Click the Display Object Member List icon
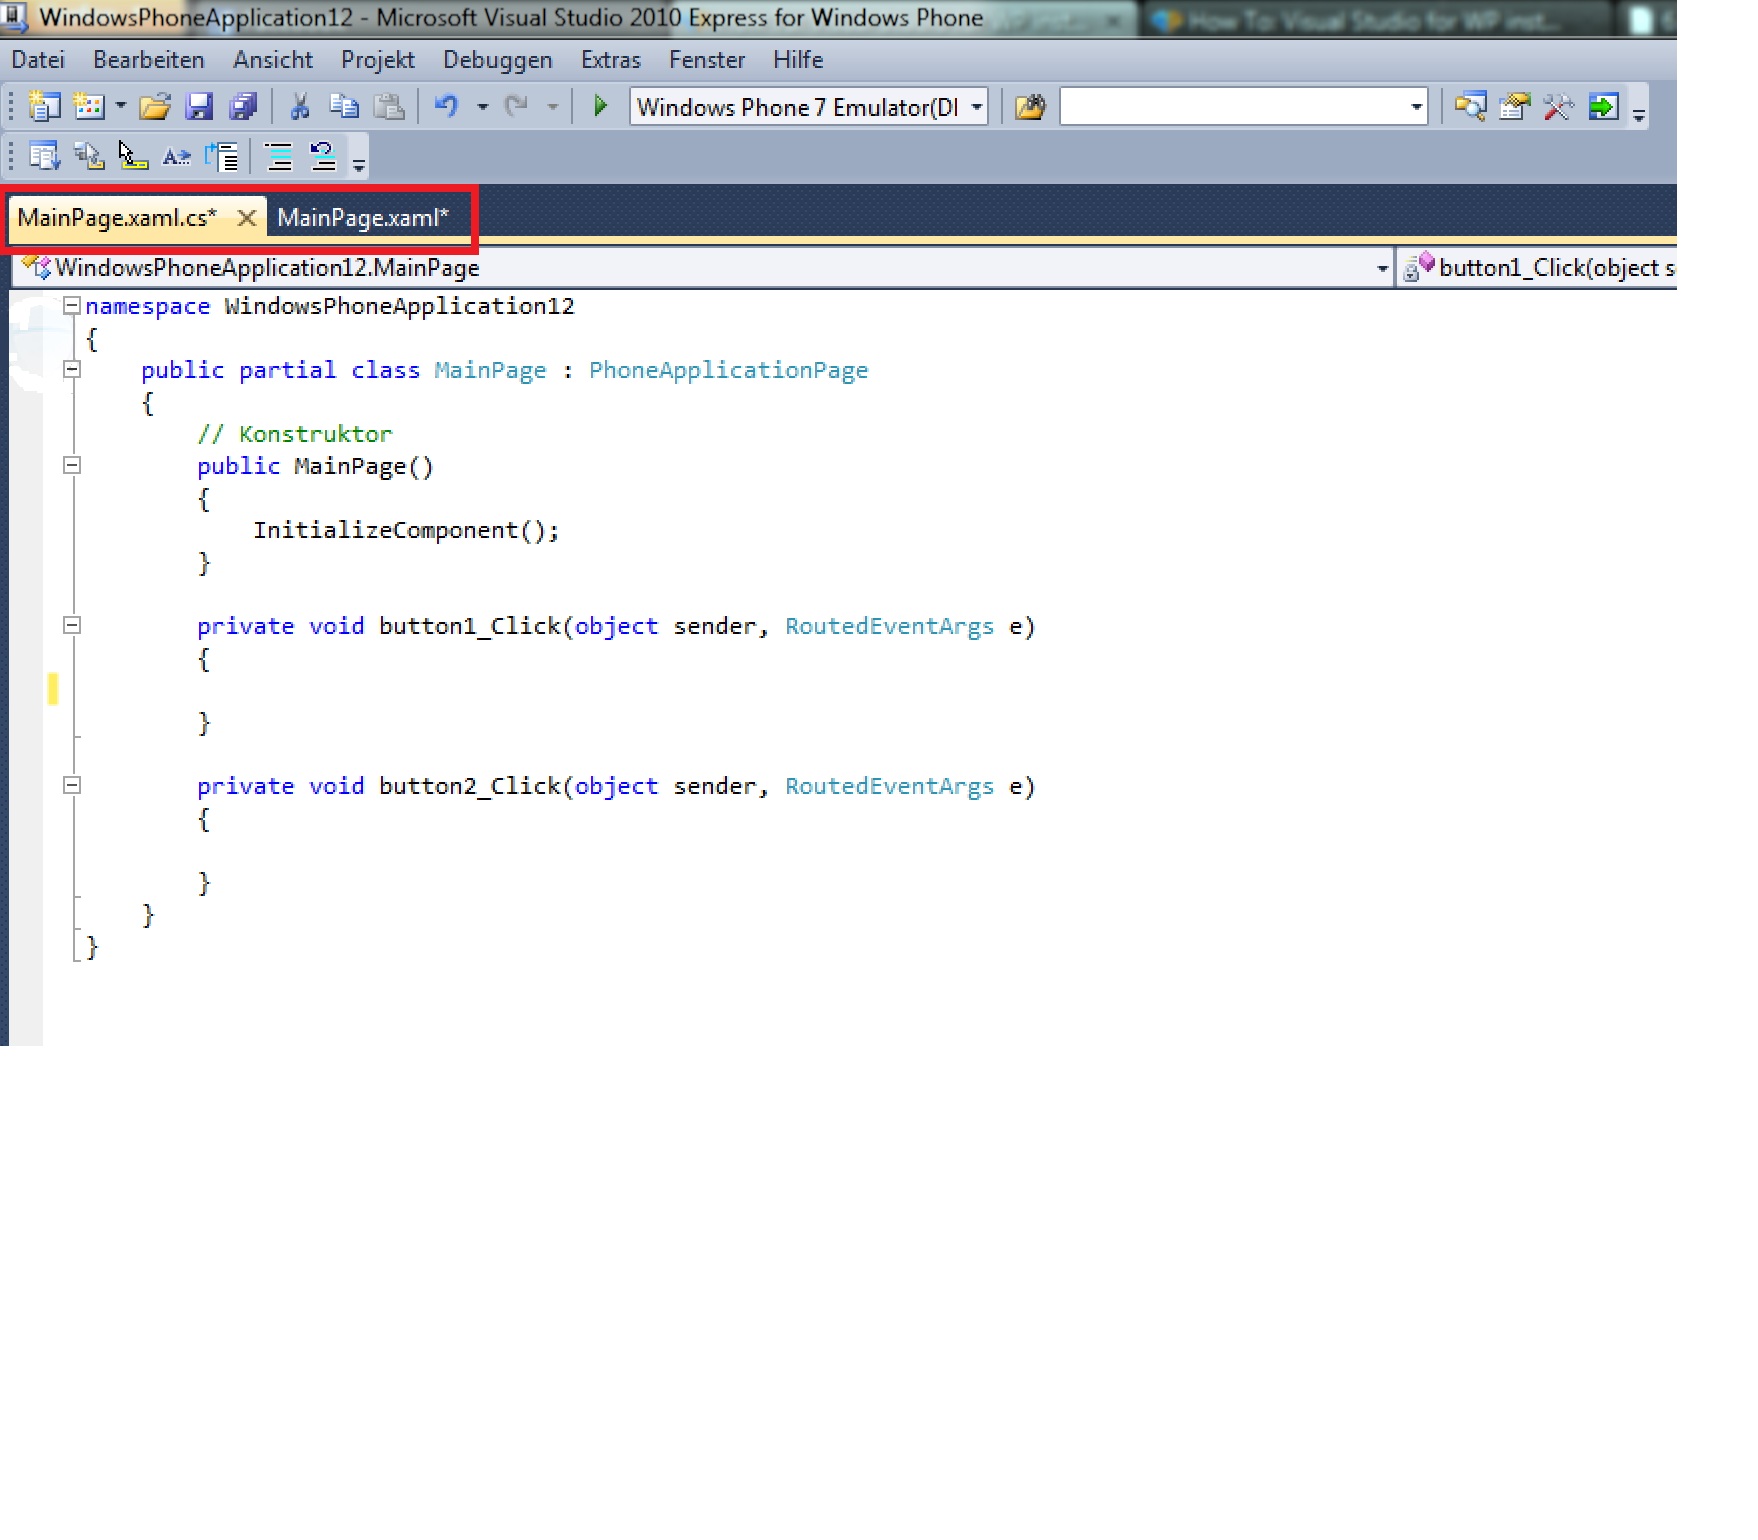 44,156
